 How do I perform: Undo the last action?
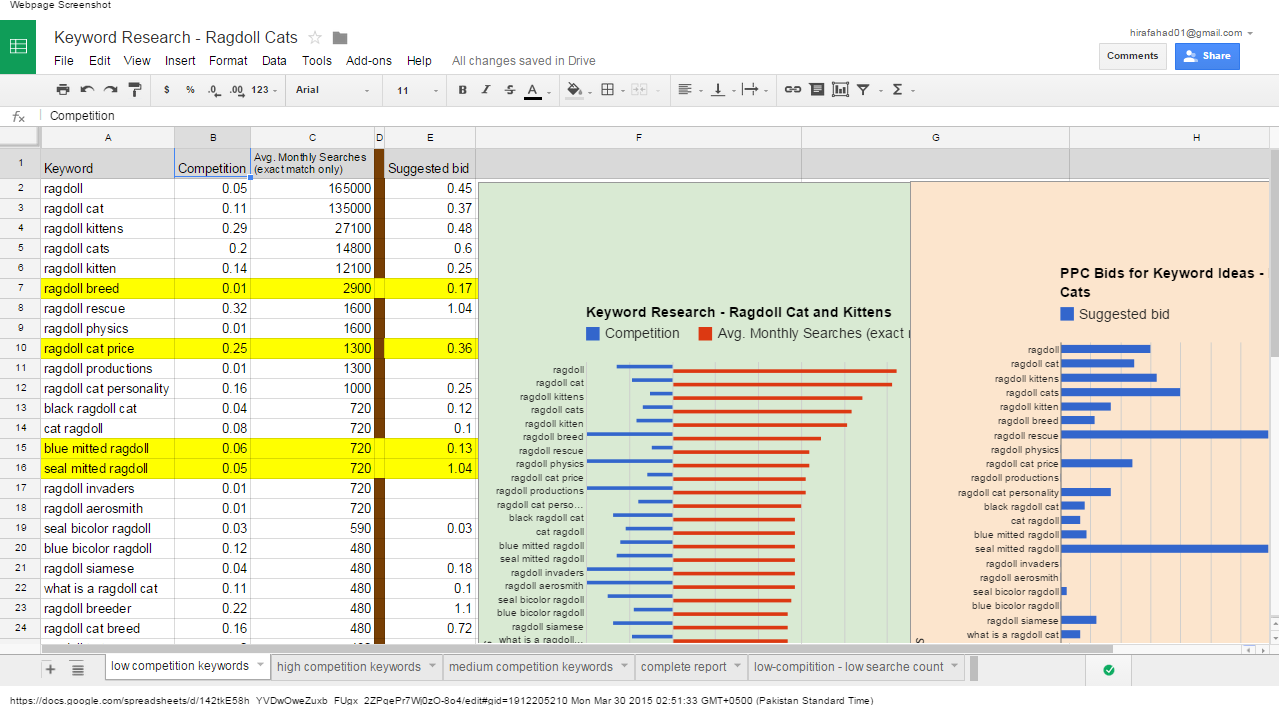87,90
